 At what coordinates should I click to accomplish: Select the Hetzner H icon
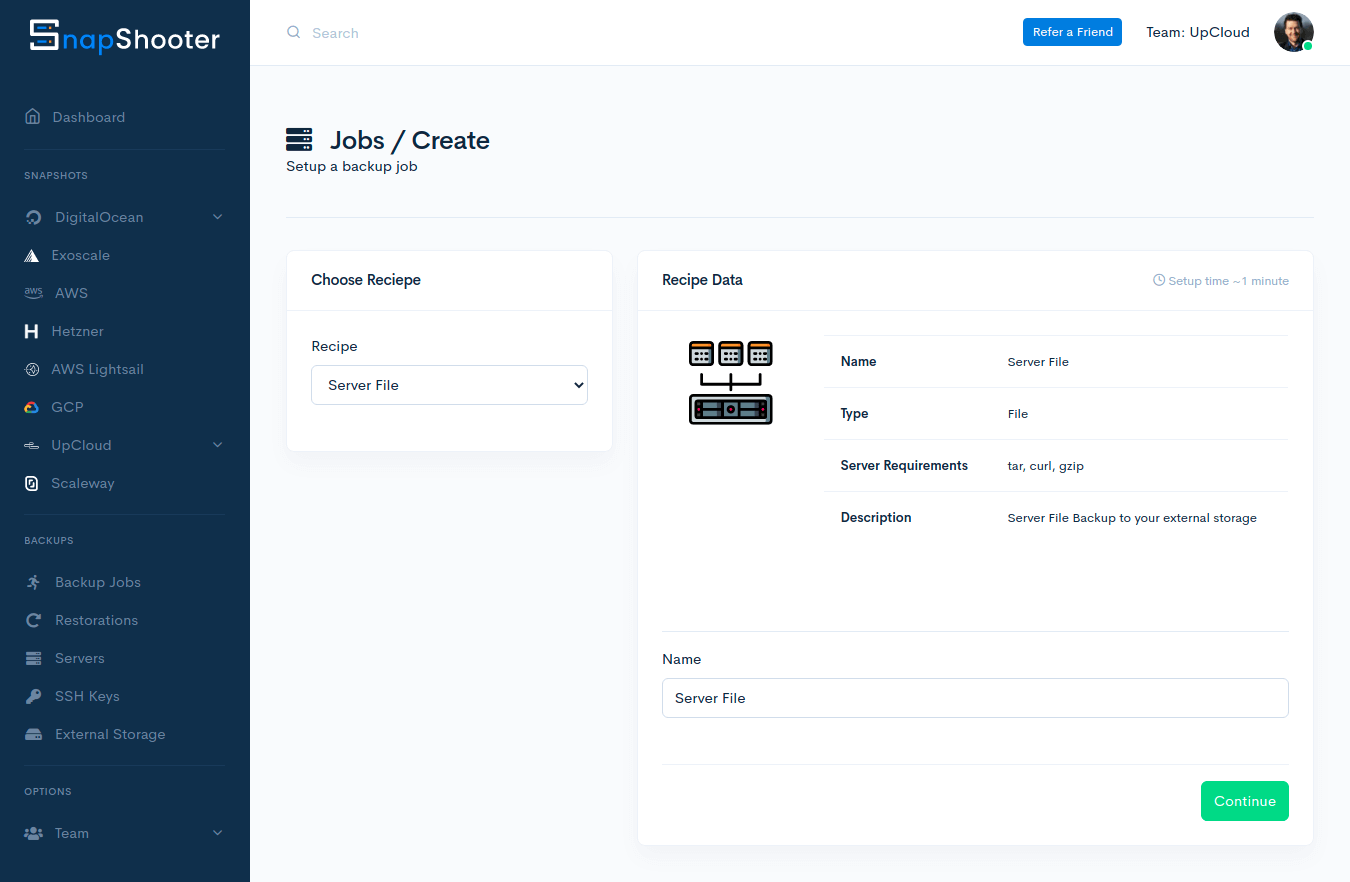[x=32, y=331]
